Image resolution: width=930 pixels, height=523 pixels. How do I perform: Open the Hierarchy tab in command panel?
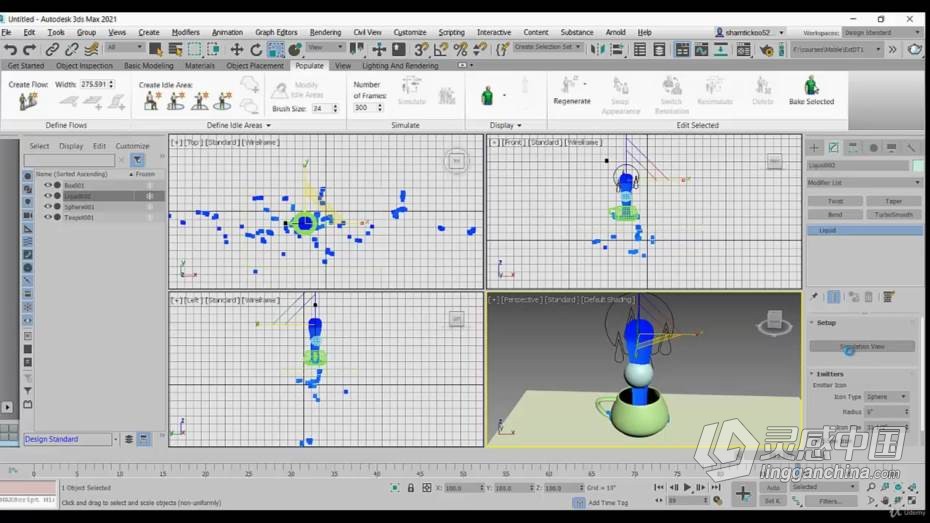[853, 148]
